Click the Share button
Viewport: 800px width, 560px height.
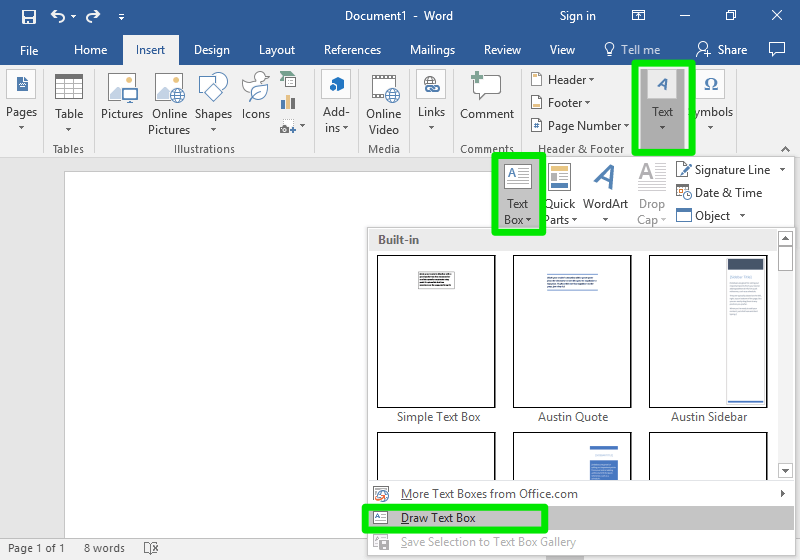pyautogui.click(x=721, y=50)
